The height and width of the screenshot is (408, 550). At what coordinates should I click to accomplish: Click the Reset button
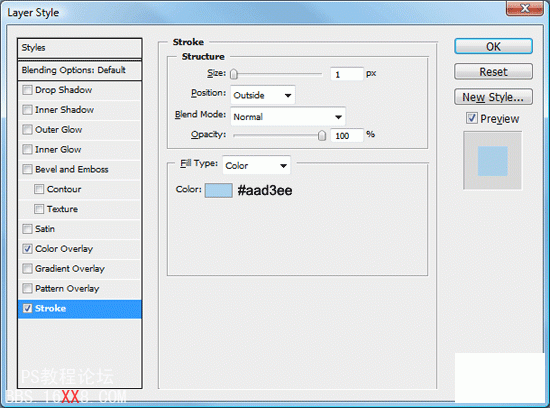pyautogui.click(x=494, y=72)
